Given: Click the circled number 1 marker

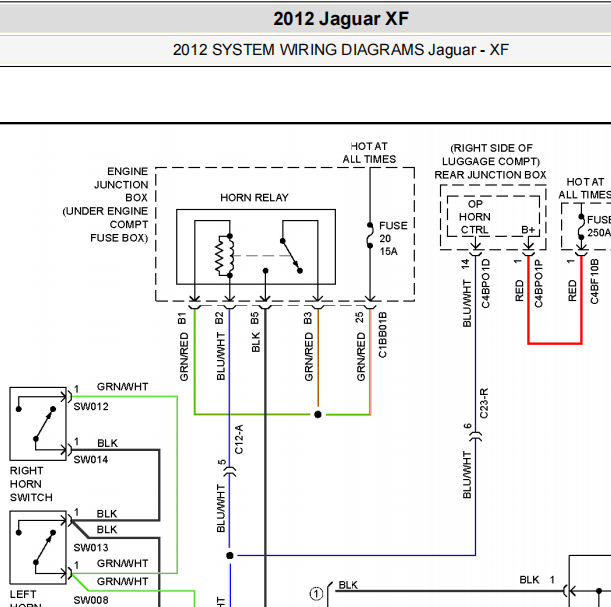Looking at the screenshot, I should pyautogui.click(x=316, y=594).
